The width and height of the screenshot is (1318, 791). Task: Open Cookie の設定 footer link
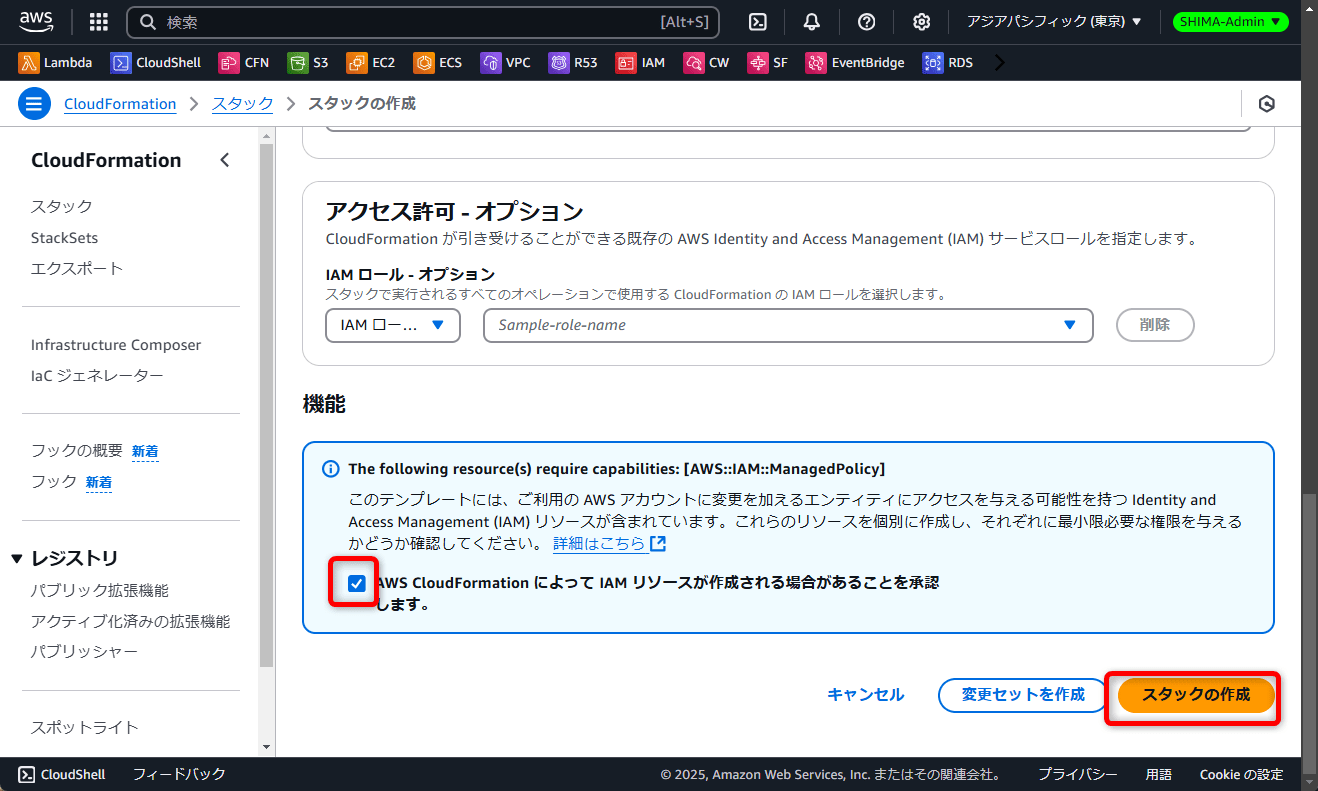pyautogui.click(x=1241, y=774)
